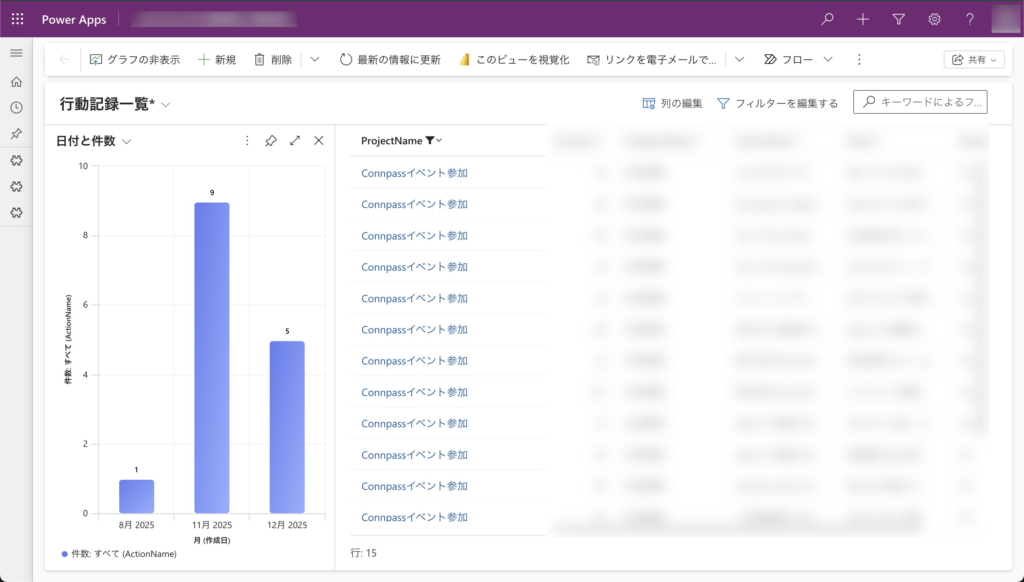
Task: Open the 行動記録一覧 view selector dropdown
Action: [x=166, y=104]
